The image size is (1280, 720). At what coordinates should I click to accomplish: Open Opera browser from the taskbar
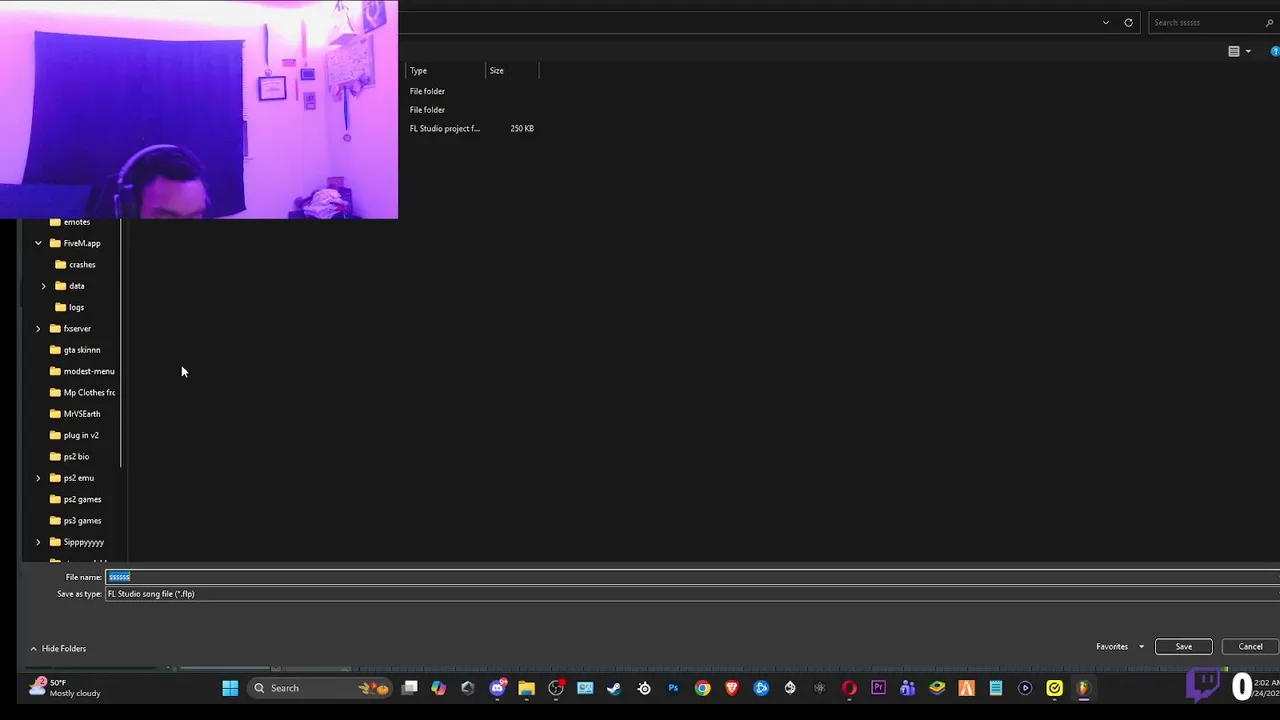coord(849,688)
